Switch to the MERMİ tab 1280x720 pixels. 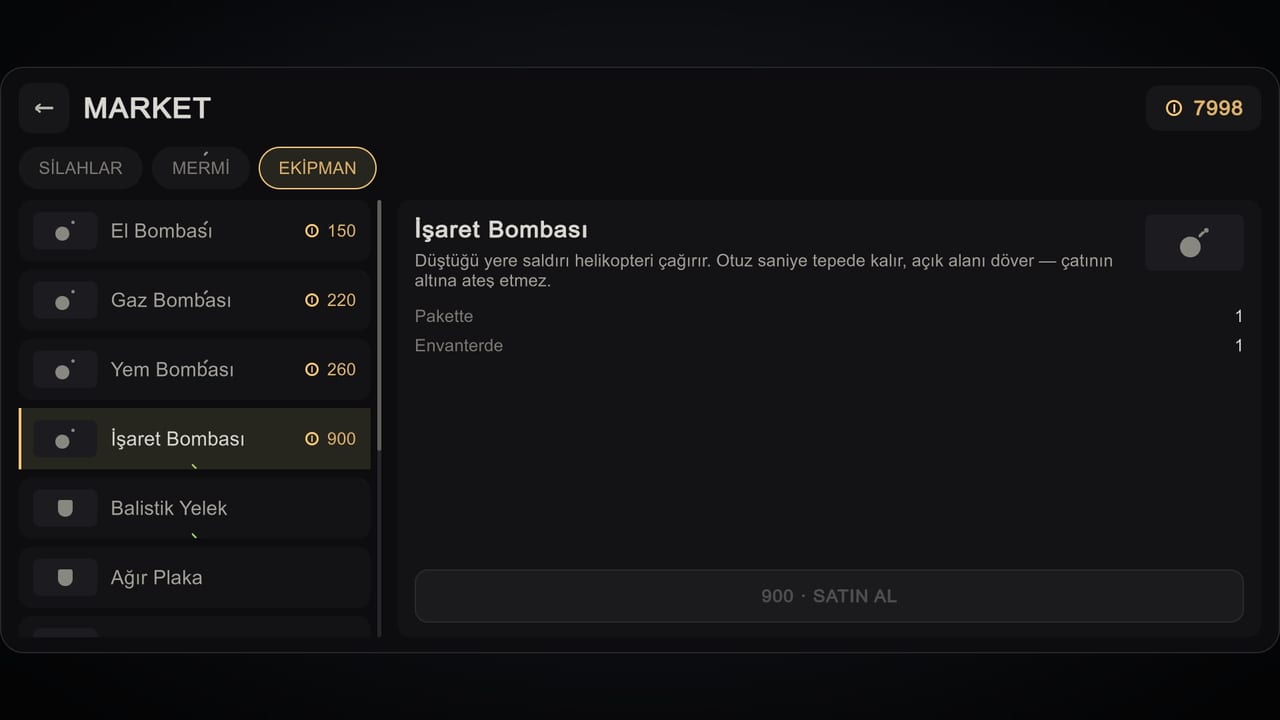201,168
